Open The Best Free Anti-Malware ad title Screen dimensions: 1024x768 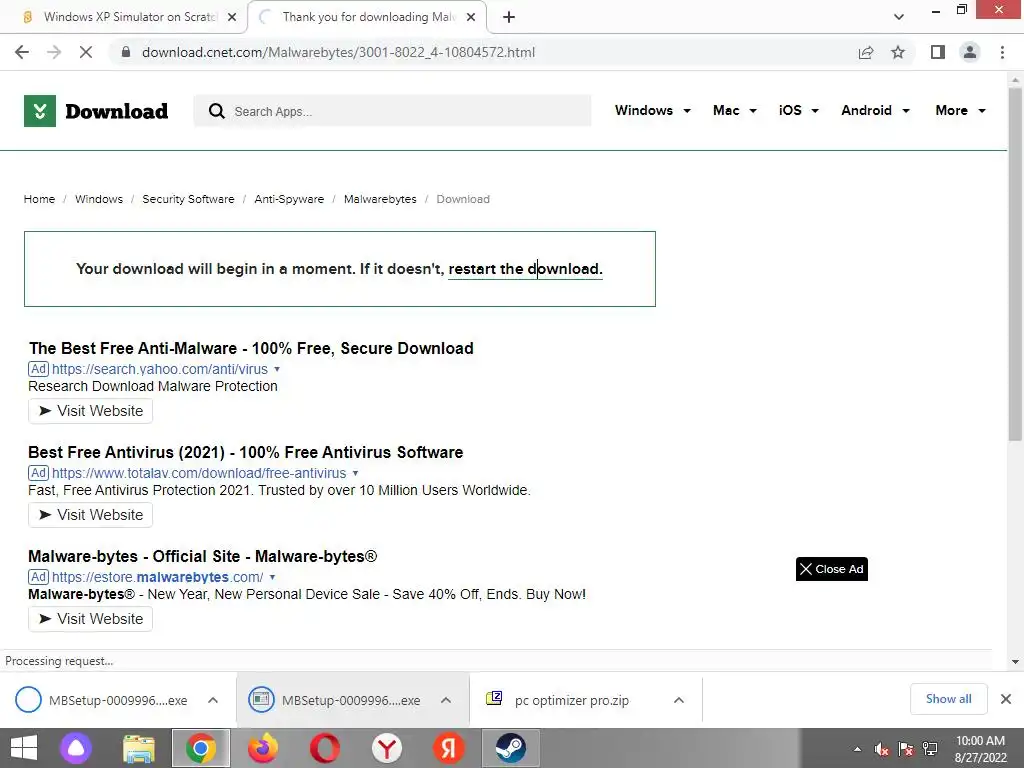coord(251,348)
